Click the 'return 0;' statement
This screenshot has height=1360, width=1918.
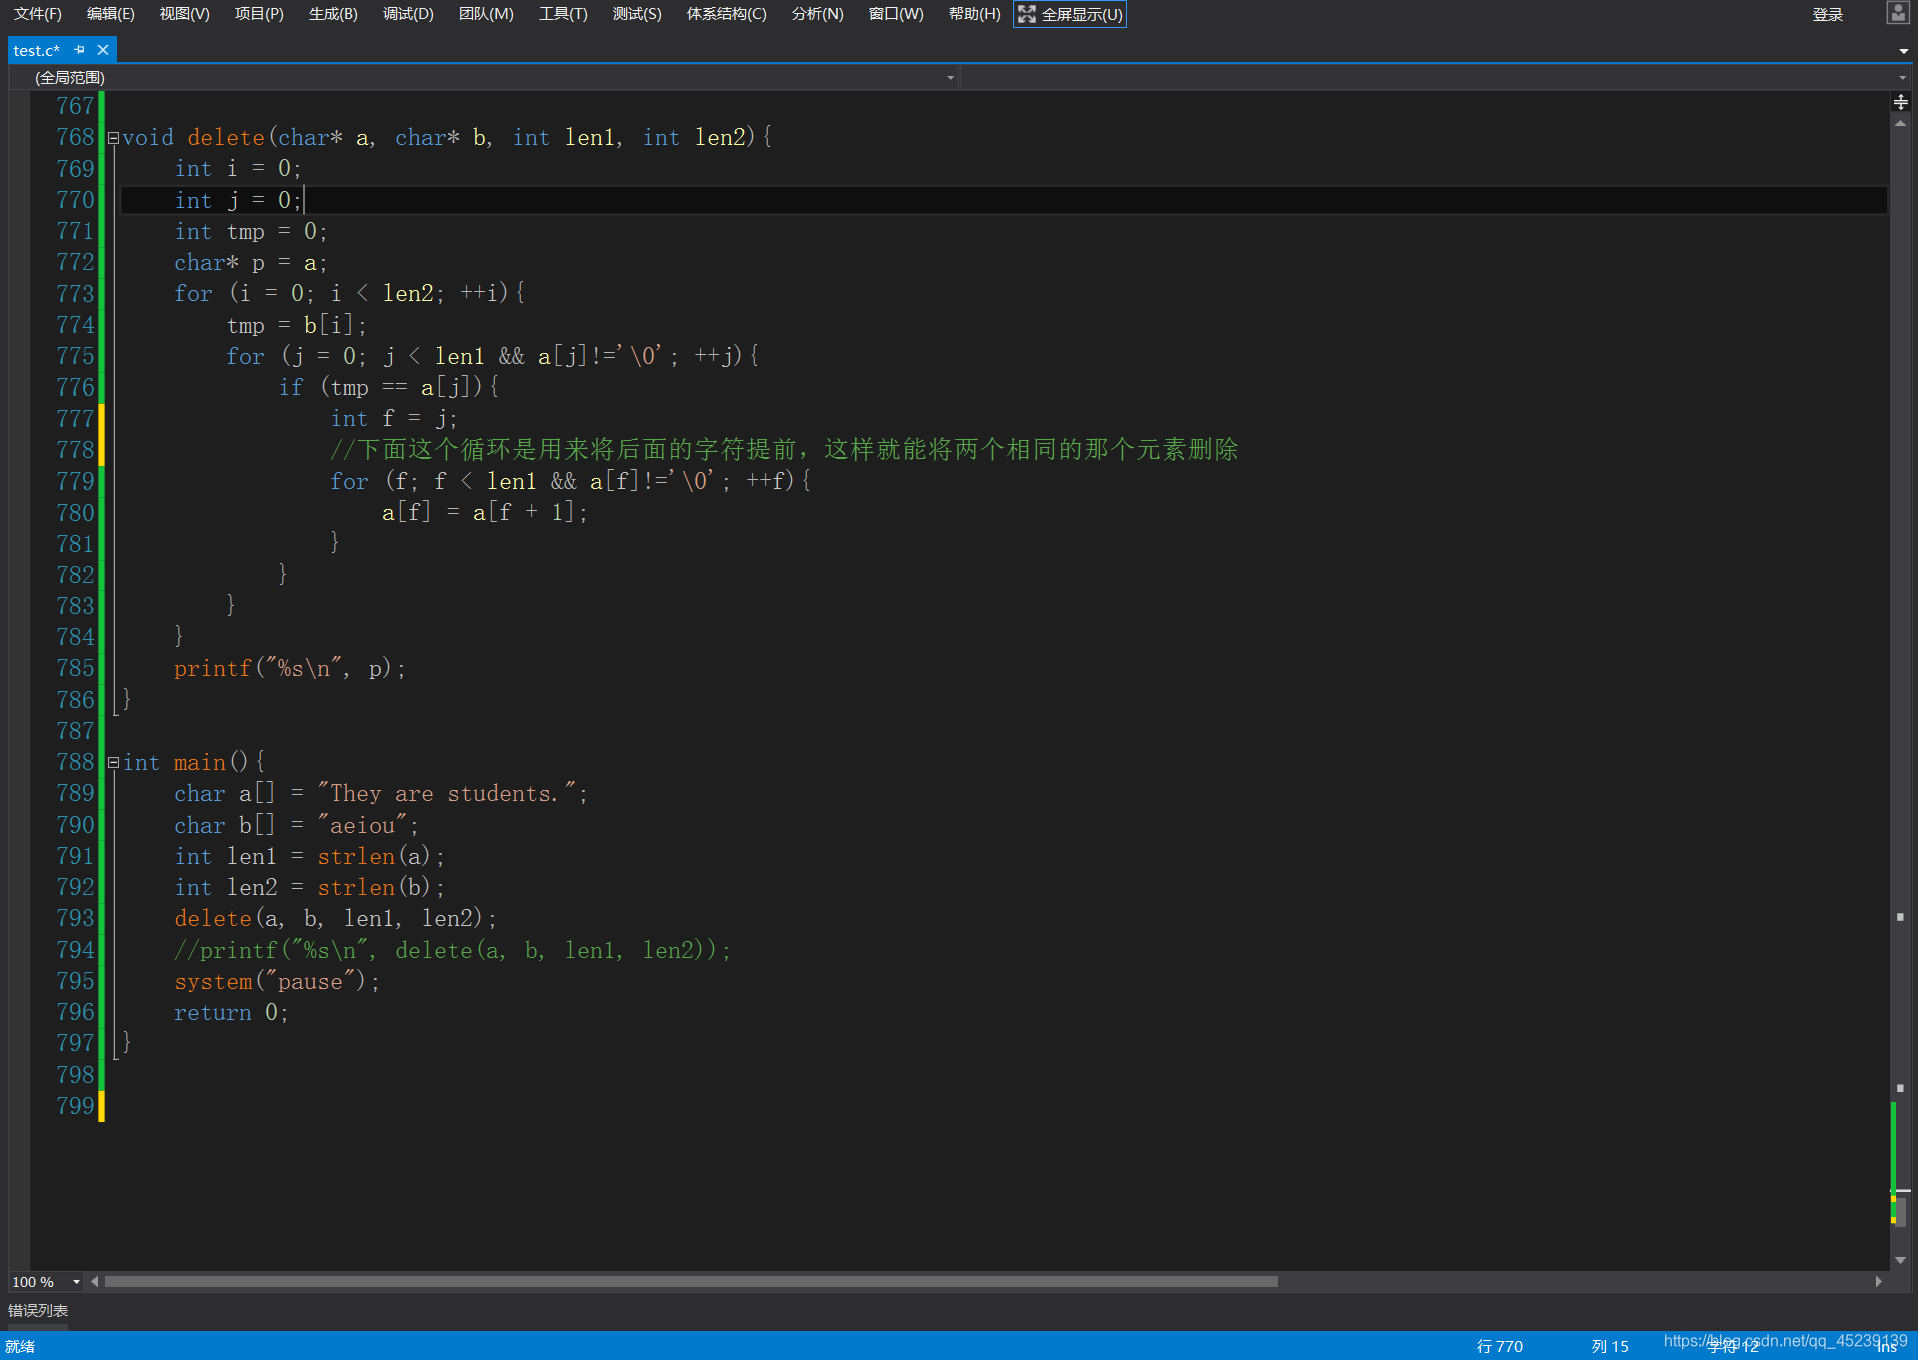coord(231,1012)
